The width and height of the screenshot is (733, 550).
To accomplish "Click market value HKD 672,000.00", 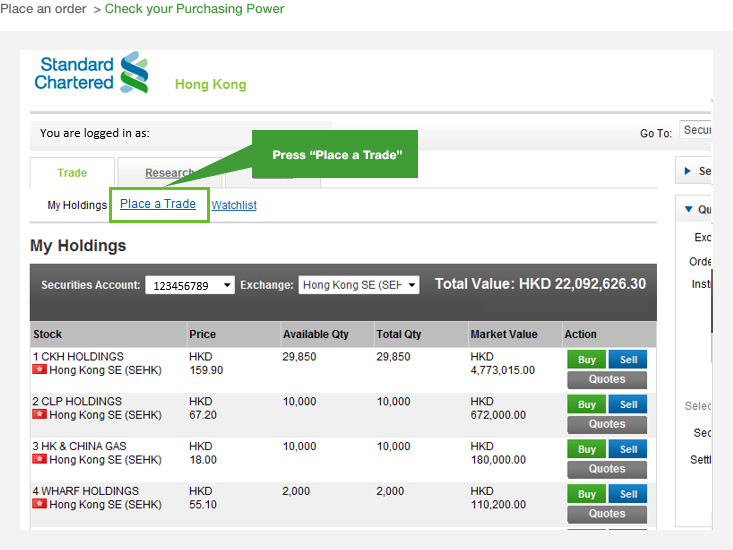I will pyautogui.click(x=498, y=408).
